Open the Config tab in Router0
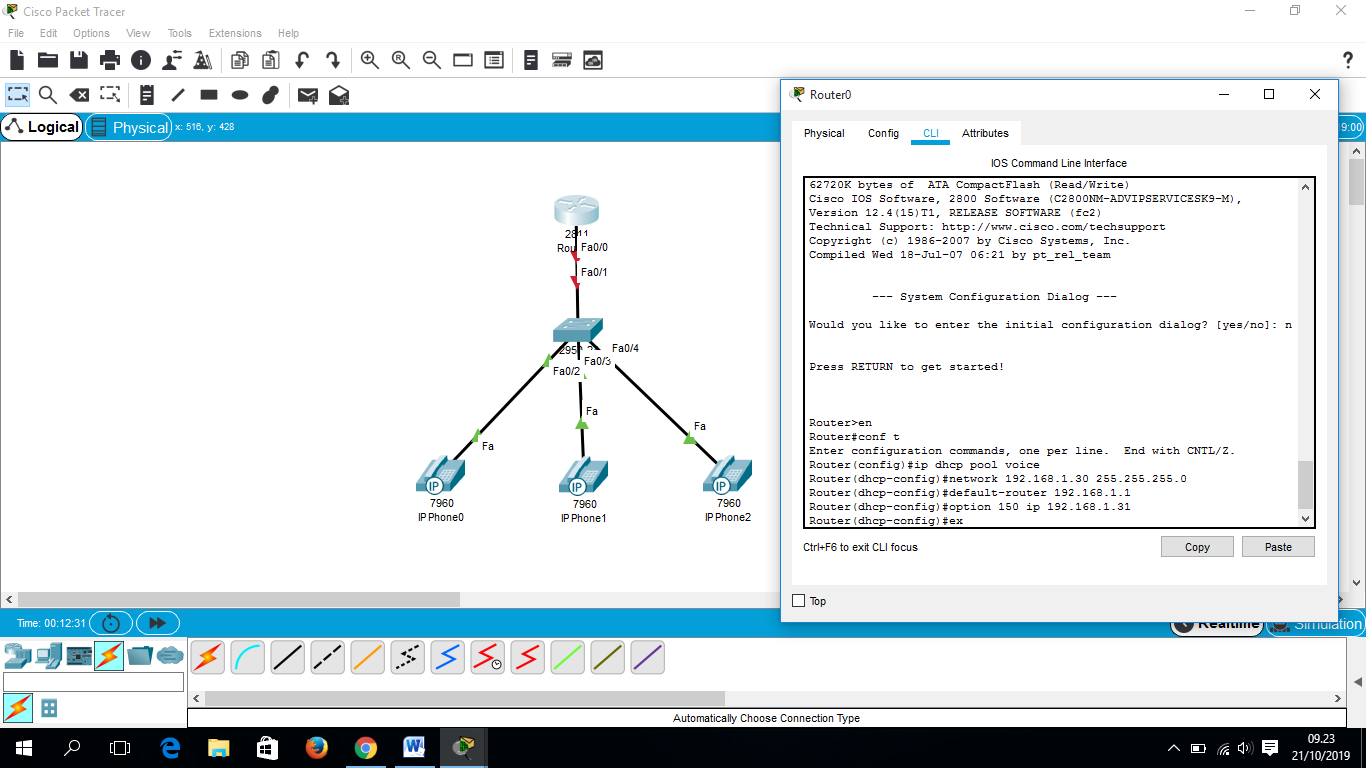Screen dimensions: 1366x768 (883, 133)
